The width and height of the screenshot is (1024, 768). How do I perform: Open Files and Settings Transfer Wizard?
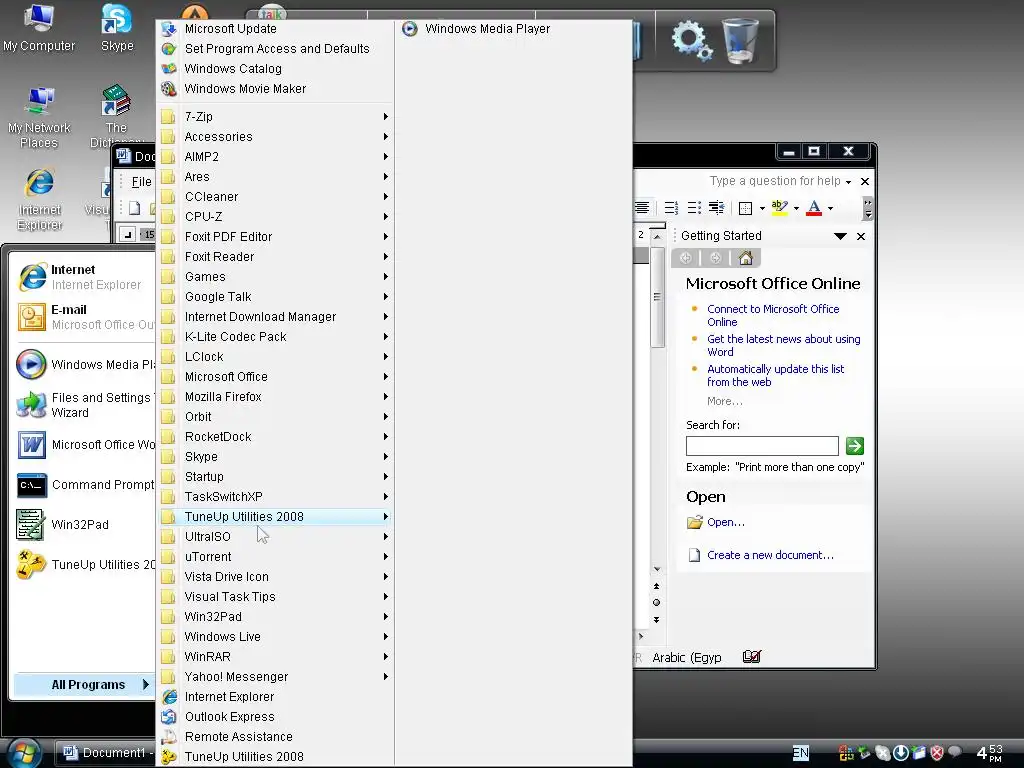[85, 405]
